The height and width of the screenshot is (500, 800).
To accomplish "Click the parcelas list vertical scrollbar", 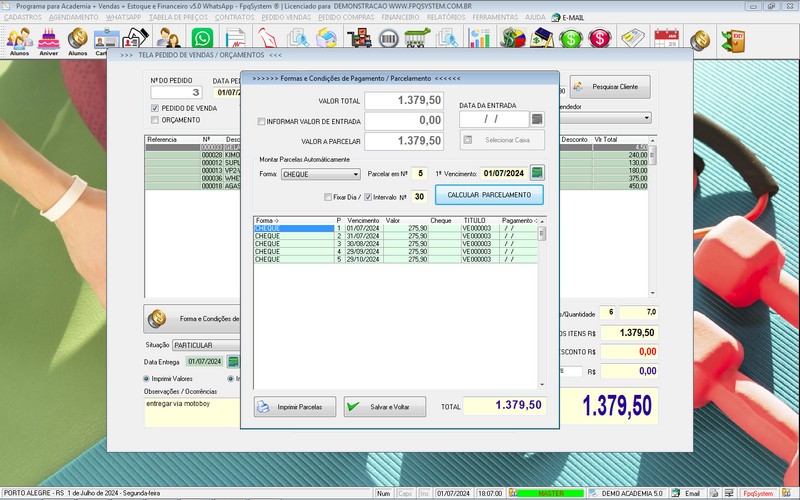I will pyautogui.click(x=542, y=303).
